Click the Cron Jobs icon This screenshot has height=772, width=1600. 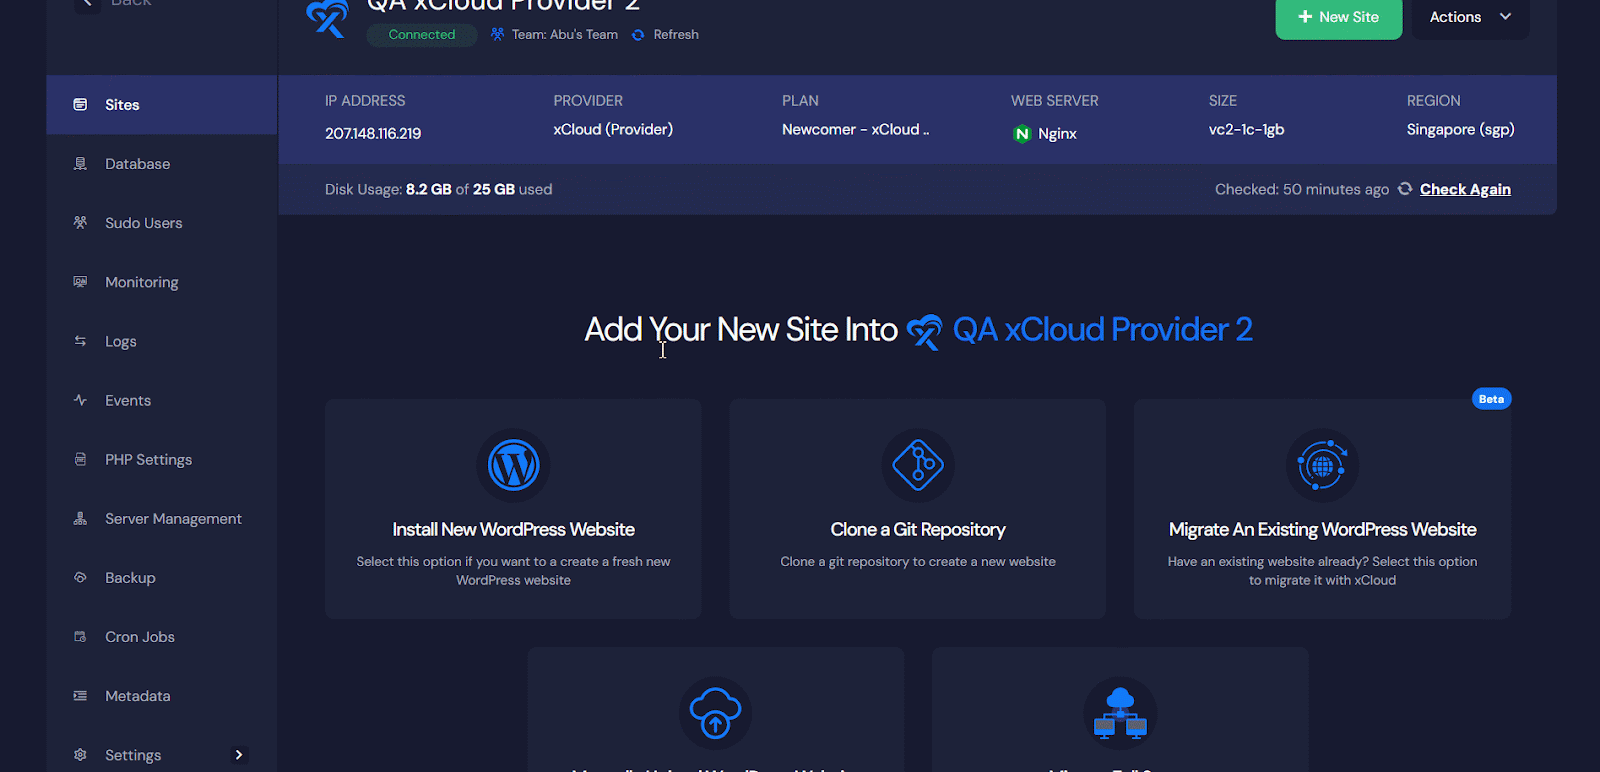point(80,635)
